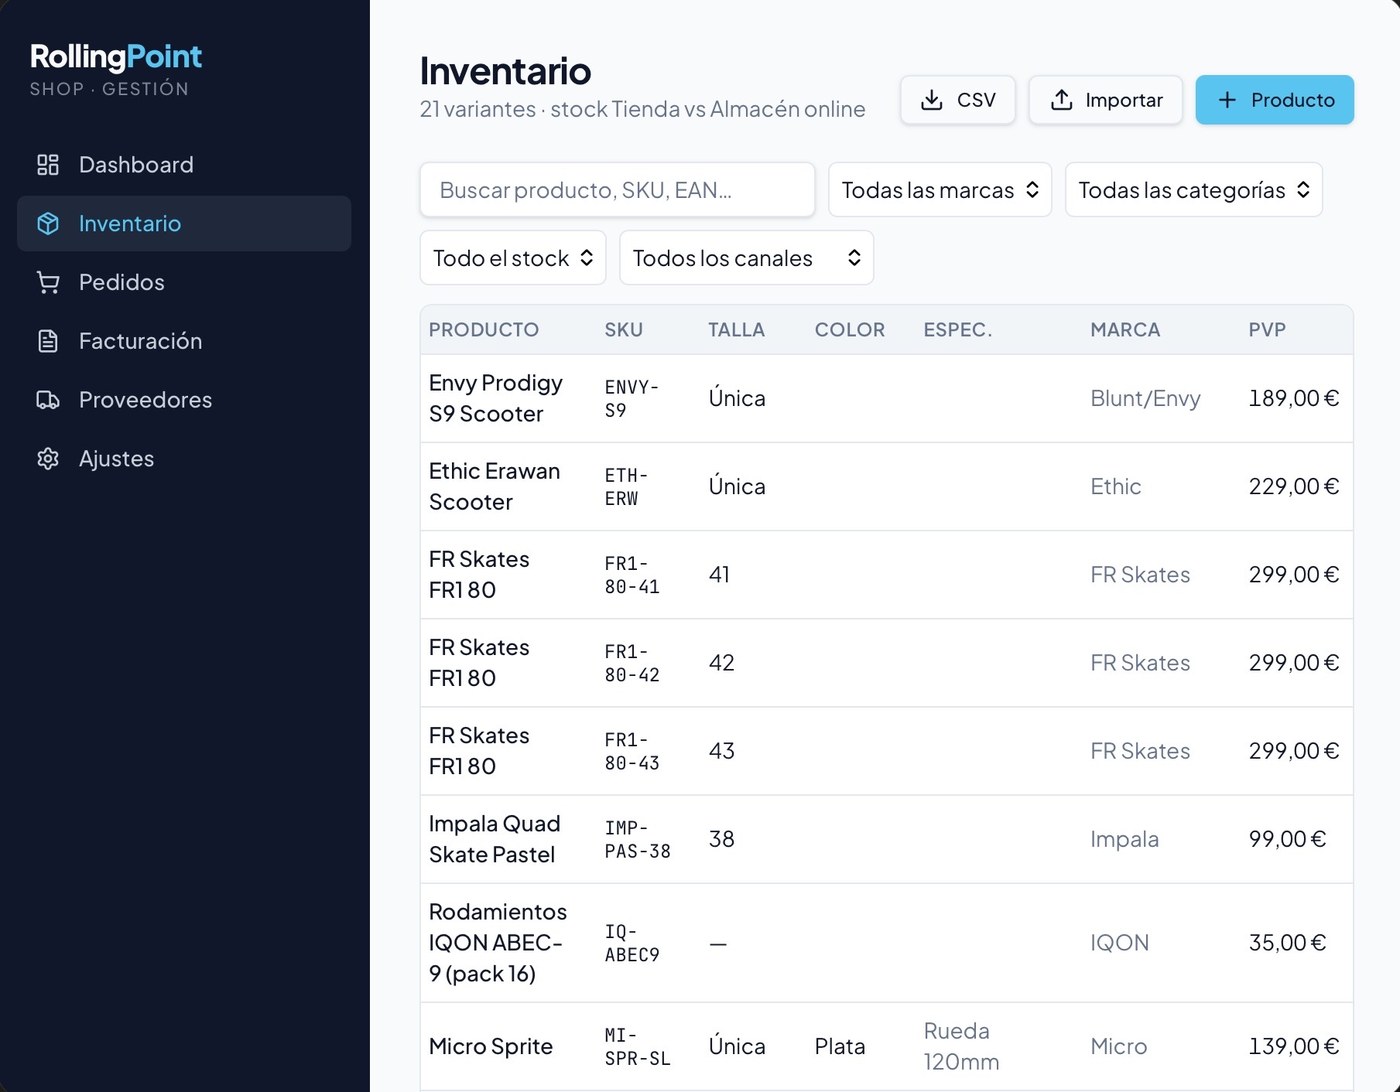Open the Todas las marcas dropdown
This screenshot has height=1092, width=1400.
[x=940, y=190]
